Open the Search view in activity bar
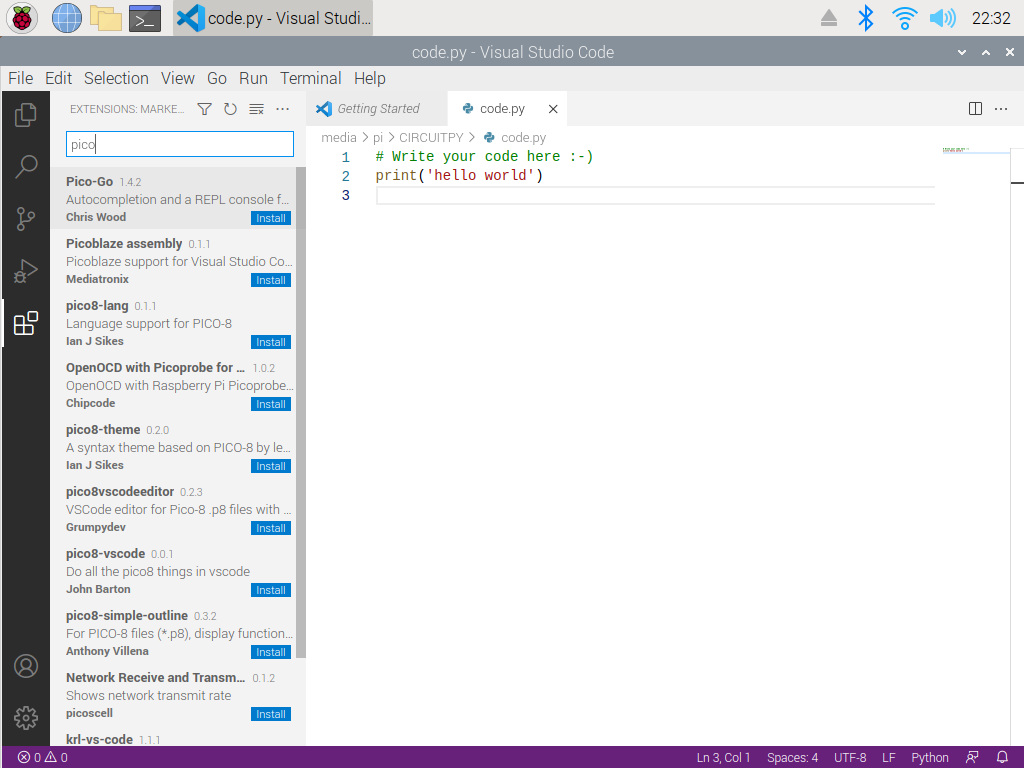The image size is (1024, 768). (25, 167)
